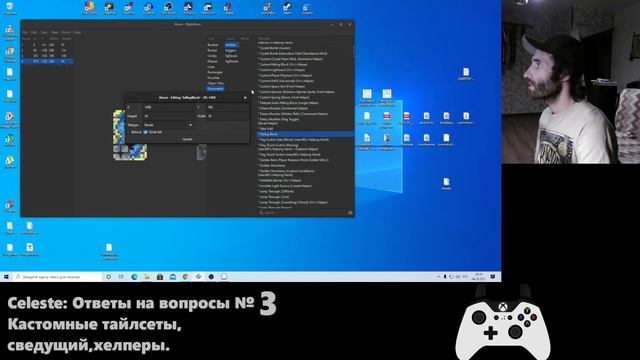The width and height of the screenshot is (640, 360).
Task: Open the Room menu in Ahorn
Action: tap(65, 32)
